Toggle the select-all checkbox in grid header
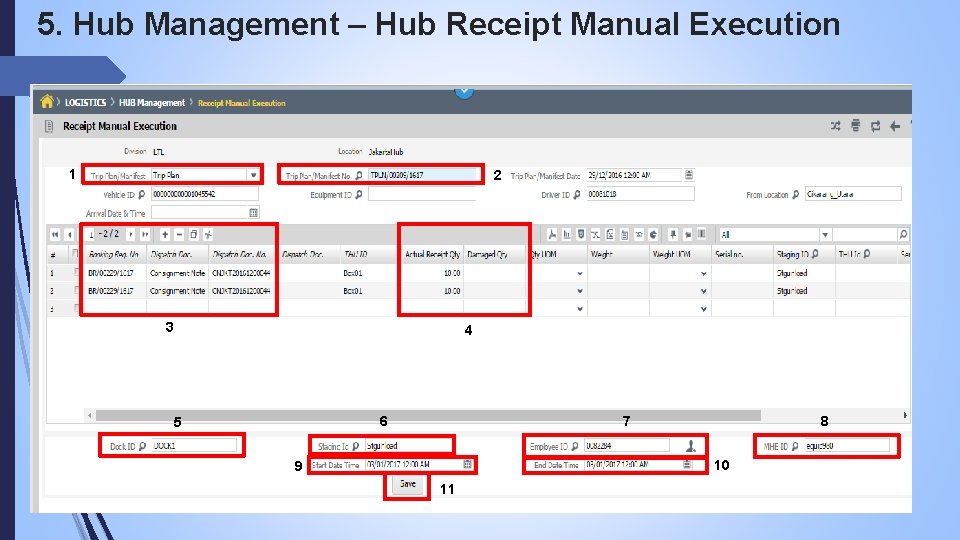 pyautogui.click(x=75, y=253)
